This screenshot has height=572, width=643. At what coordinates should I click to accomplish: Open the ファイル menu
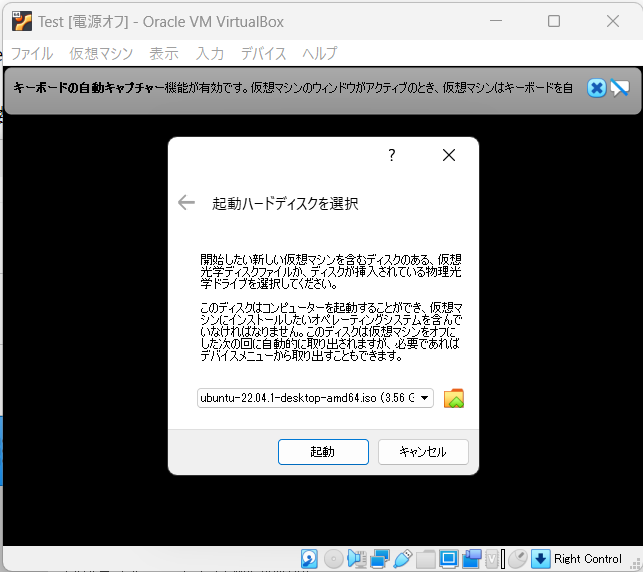coord(32,53)
